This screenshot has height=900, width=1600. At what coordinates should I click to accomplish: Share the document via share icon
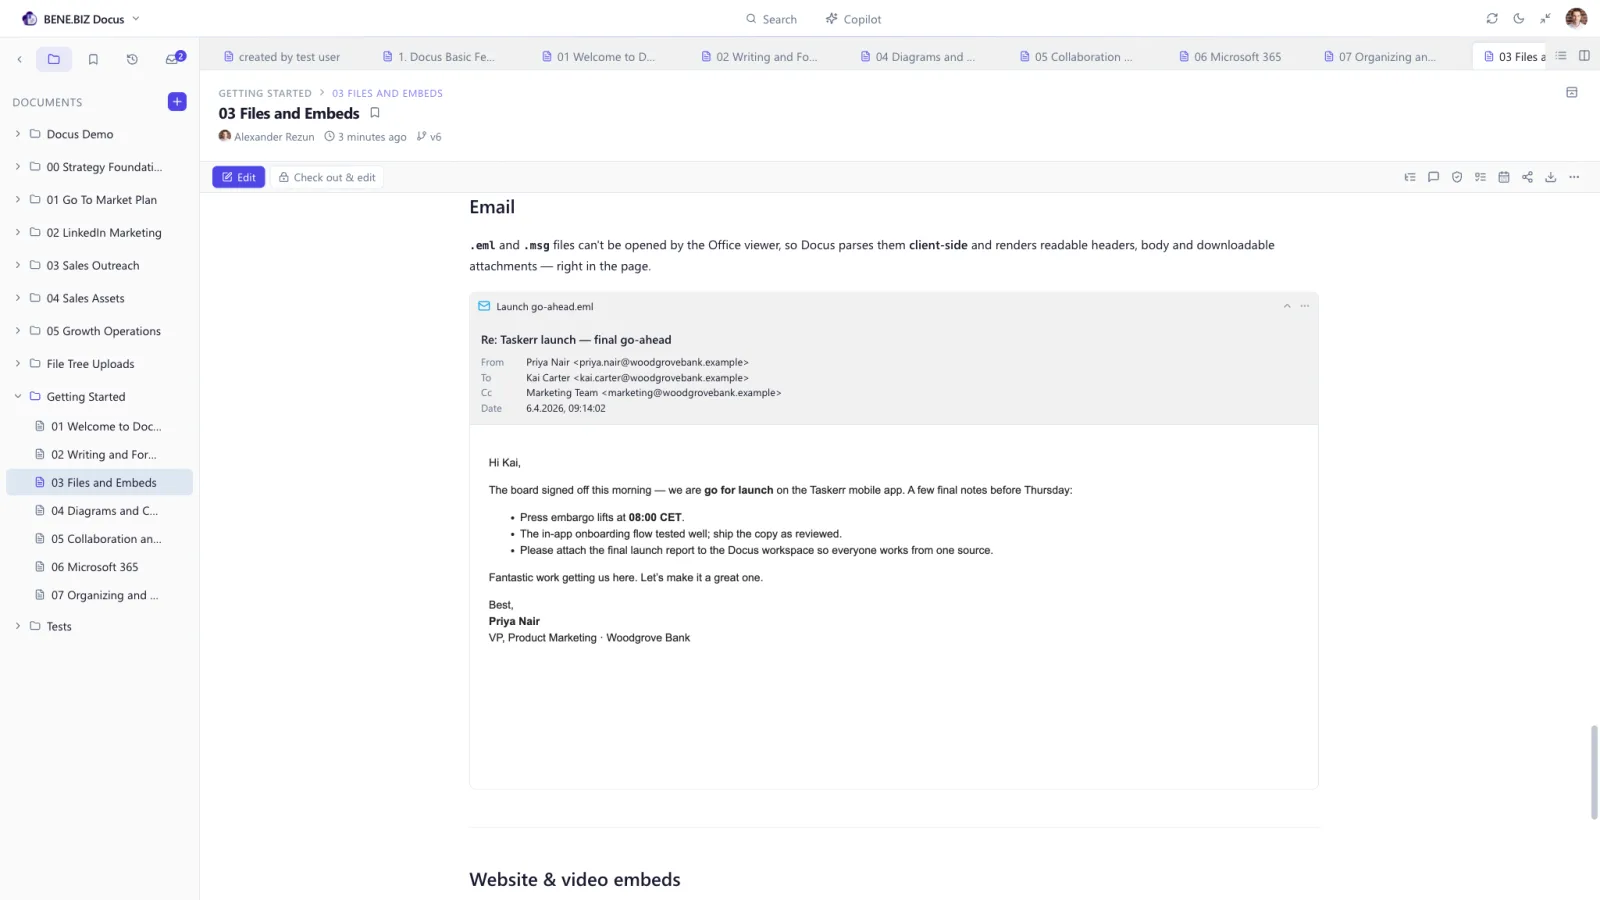(x=1527, y=177)
